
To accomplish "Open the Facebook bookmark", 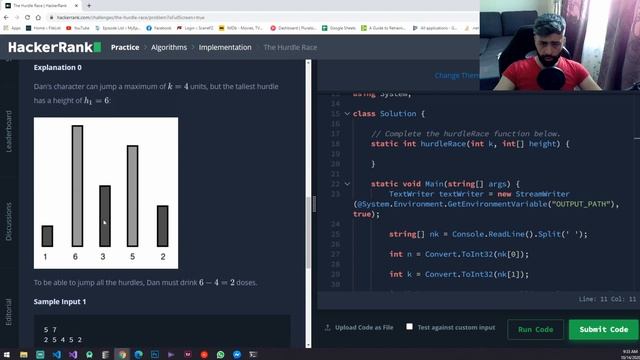I will coord(159,28).
